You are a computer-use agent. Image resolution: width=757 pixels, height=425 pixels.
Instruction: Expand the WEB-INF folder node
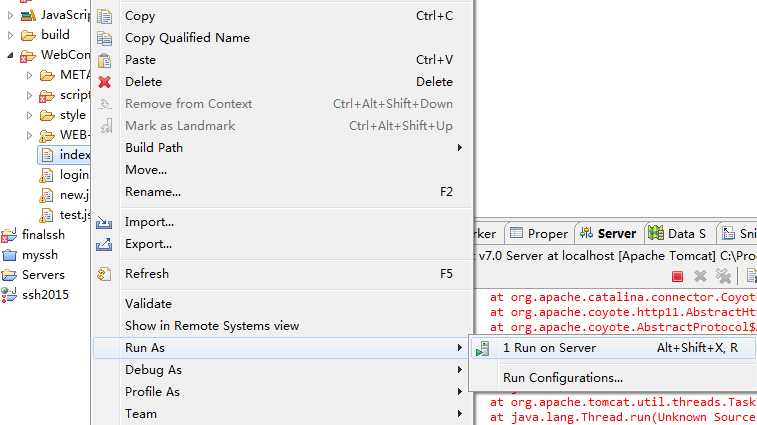(x=29, y=135)
